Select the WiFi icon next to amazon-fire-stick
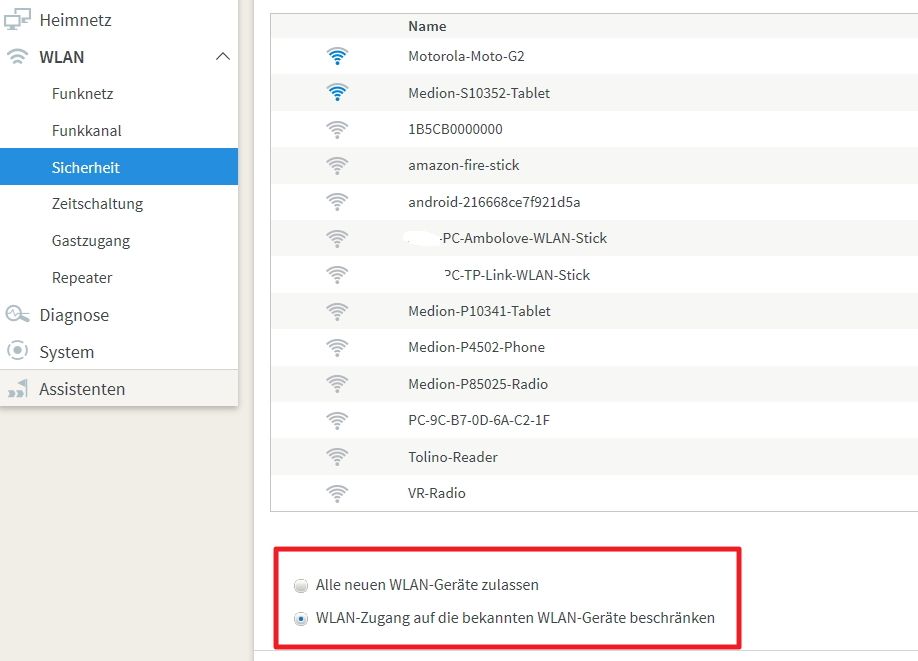 point(337,165)
